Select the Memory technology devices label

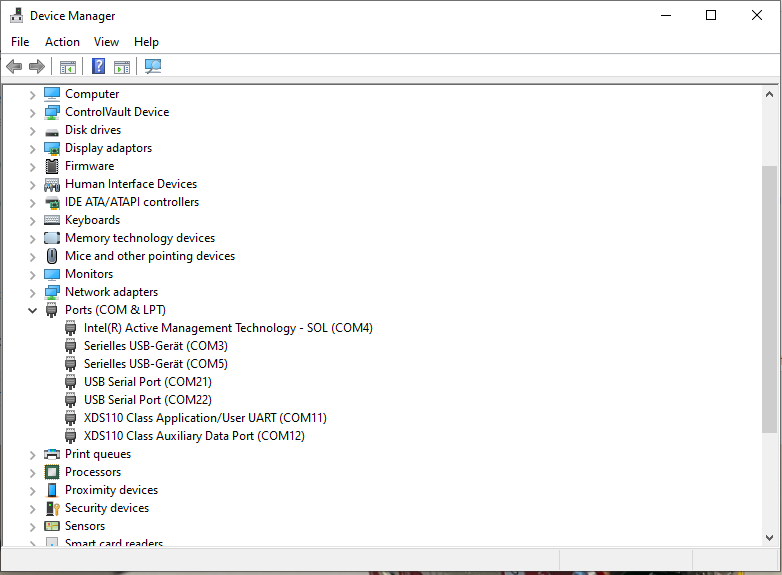coord(140,238)
